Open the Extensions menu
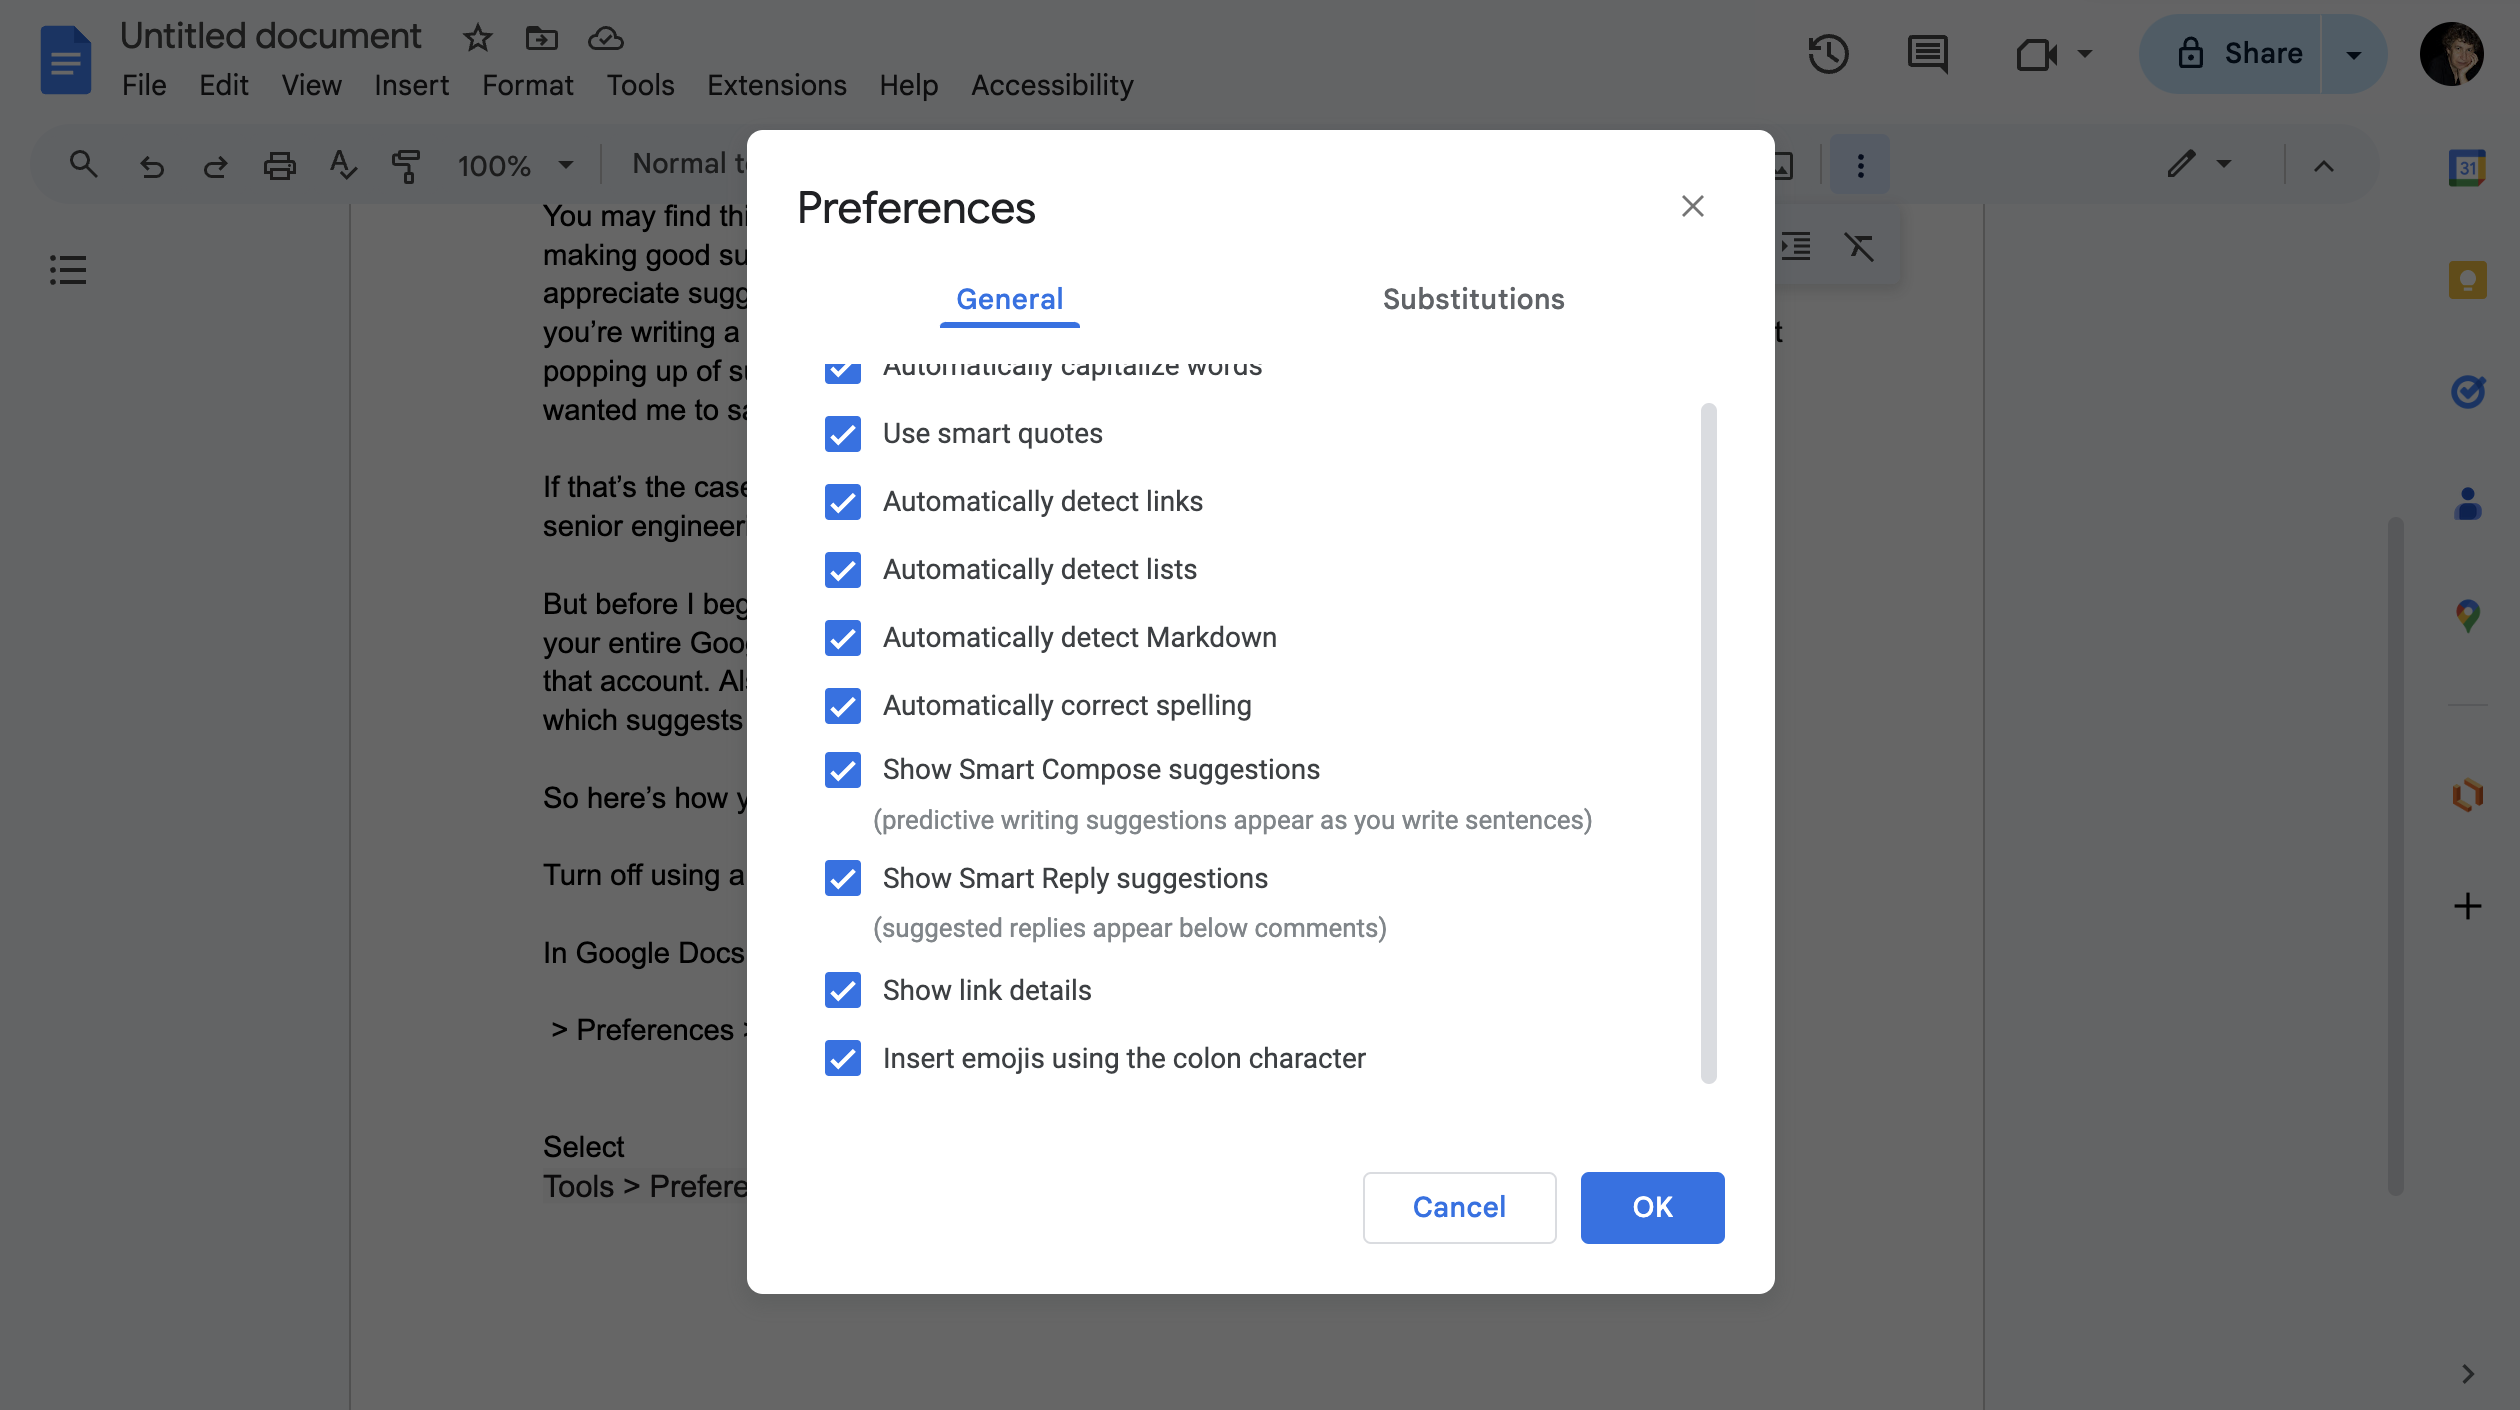The width and height of the screenshot is (2520, 1410). (776, 85)
